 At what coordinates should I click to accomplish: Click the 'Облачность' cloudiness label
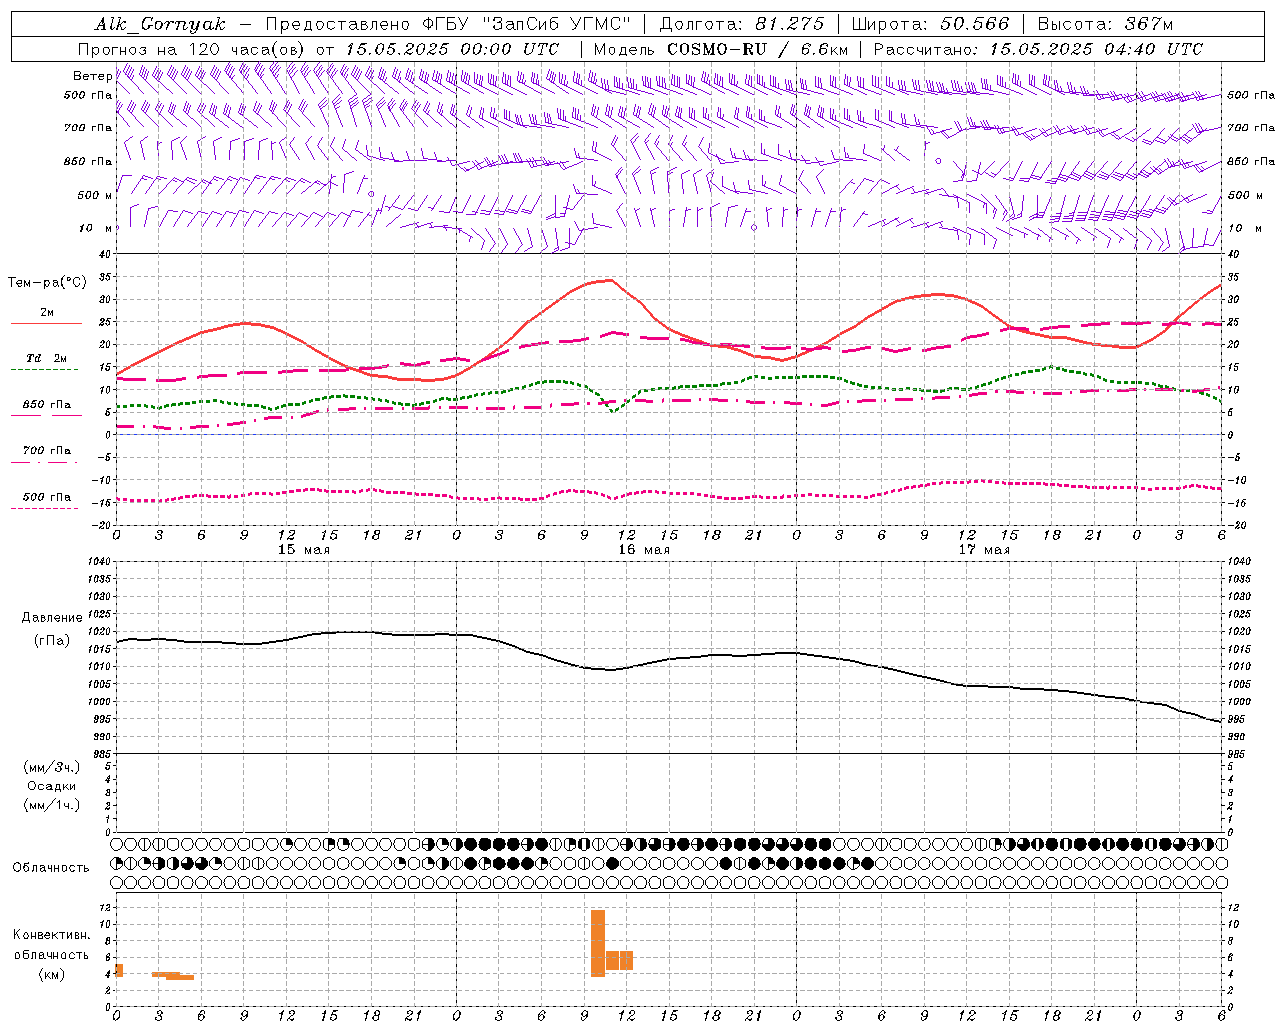(x=51, y=868)
